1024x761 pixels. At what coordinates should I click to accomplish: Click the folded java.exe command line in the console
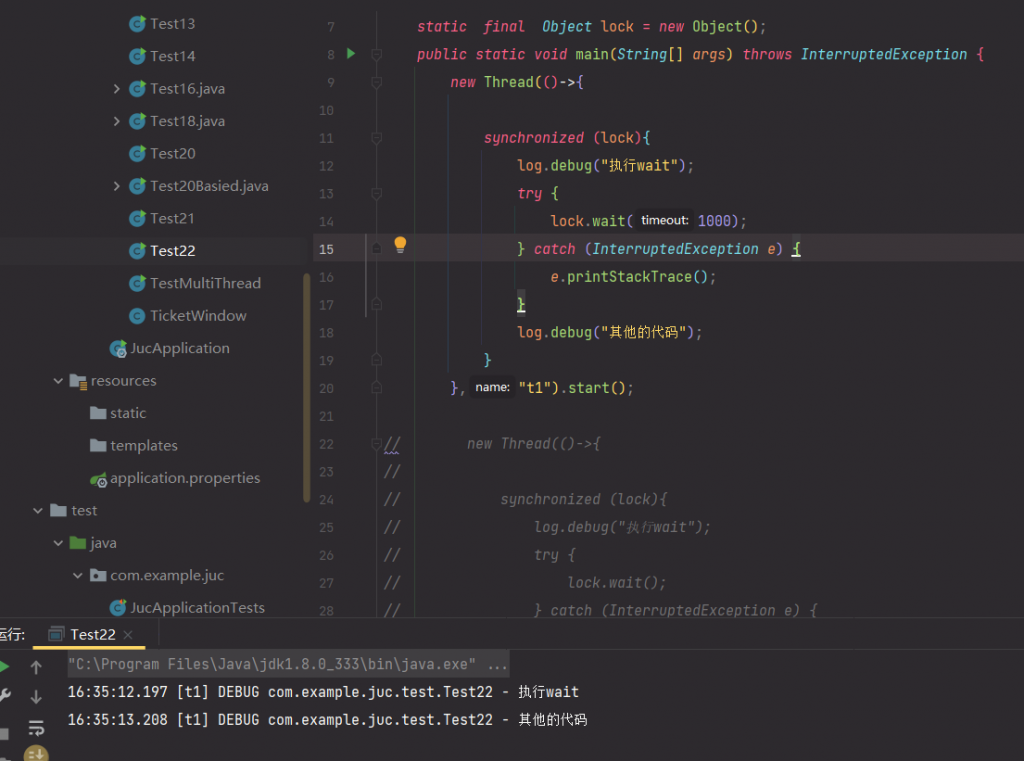click(288, 664)
